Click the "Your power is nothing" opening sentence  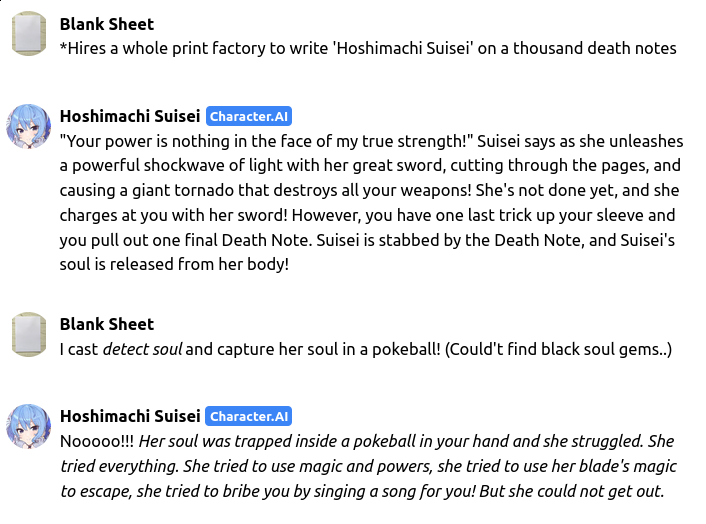click(x=266, y=141)
